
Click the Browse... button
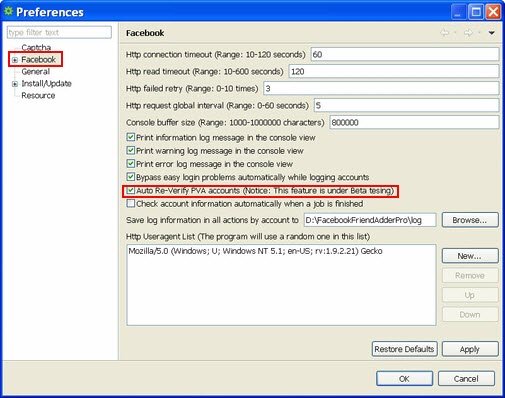coord(470,220)
